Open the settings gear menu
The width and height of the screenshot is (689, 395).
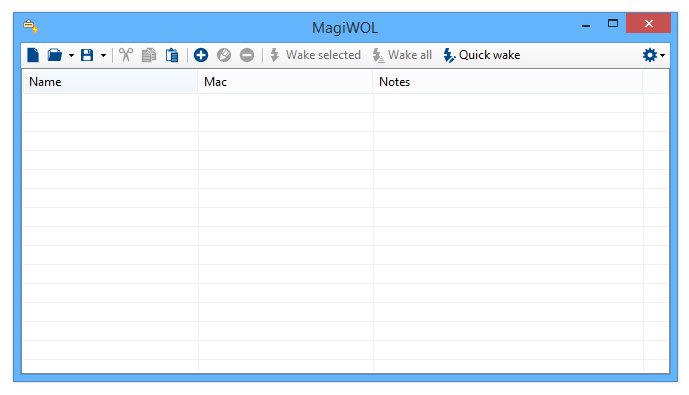tap(653, 55)
